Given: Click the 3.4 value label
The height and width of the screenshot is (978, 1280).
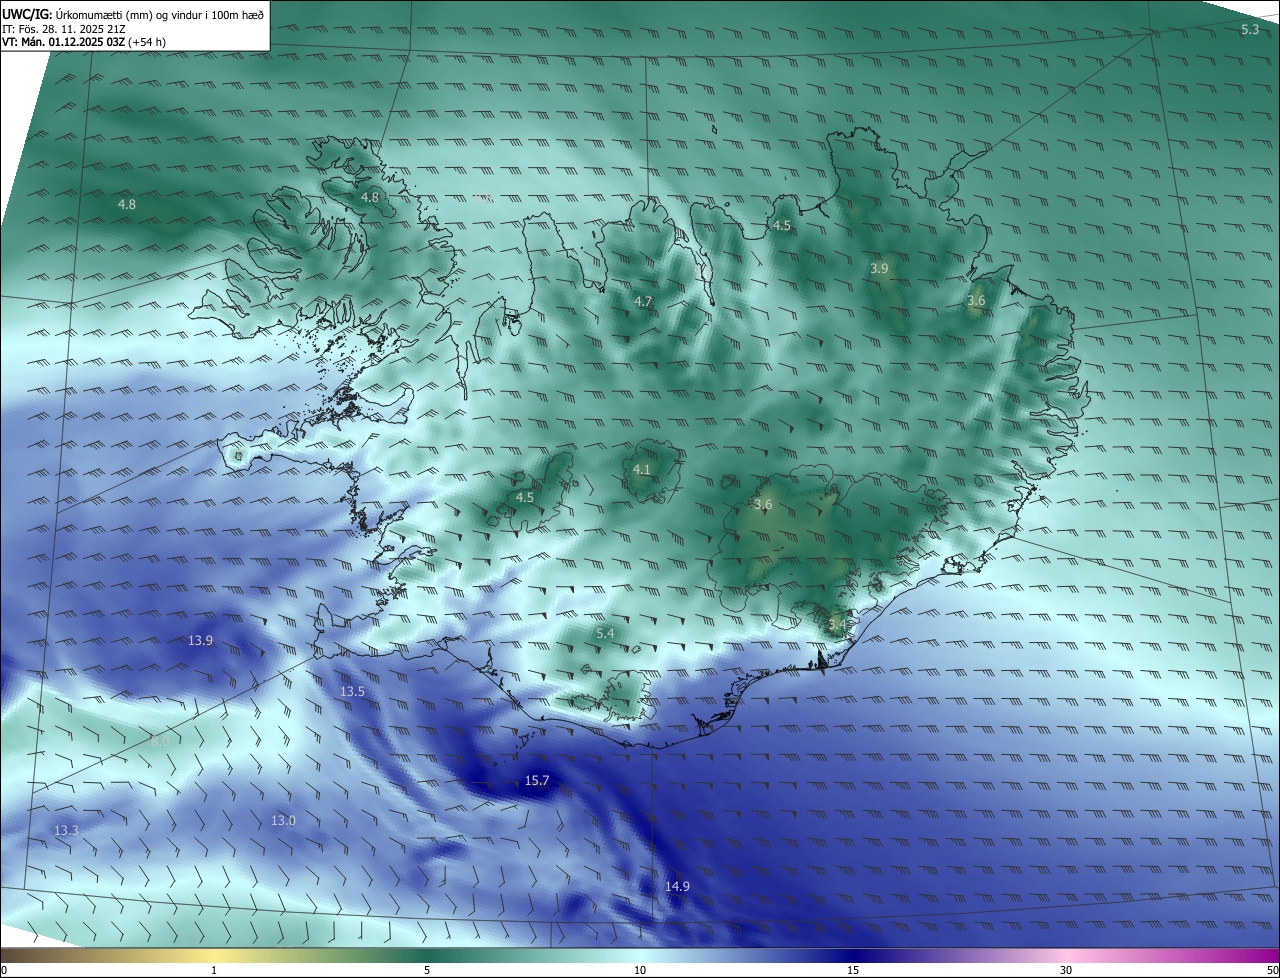Looking at the screenshot, I should coord(837,625).
